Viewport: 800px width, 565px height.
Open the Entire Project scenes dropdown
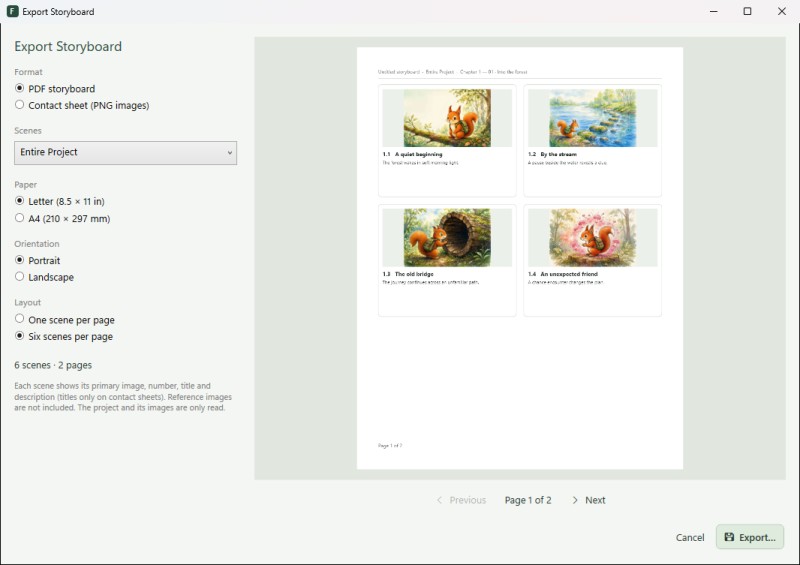point(126,153)
